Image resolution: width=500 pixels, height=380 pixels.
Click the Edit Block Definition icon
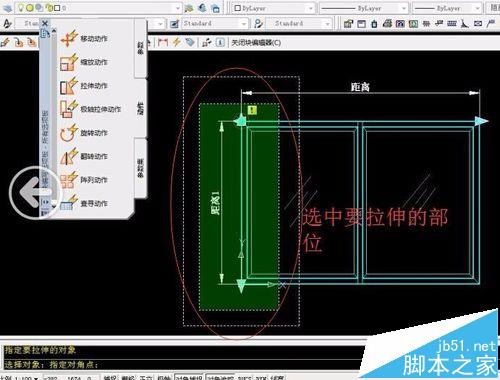[5, 42]
